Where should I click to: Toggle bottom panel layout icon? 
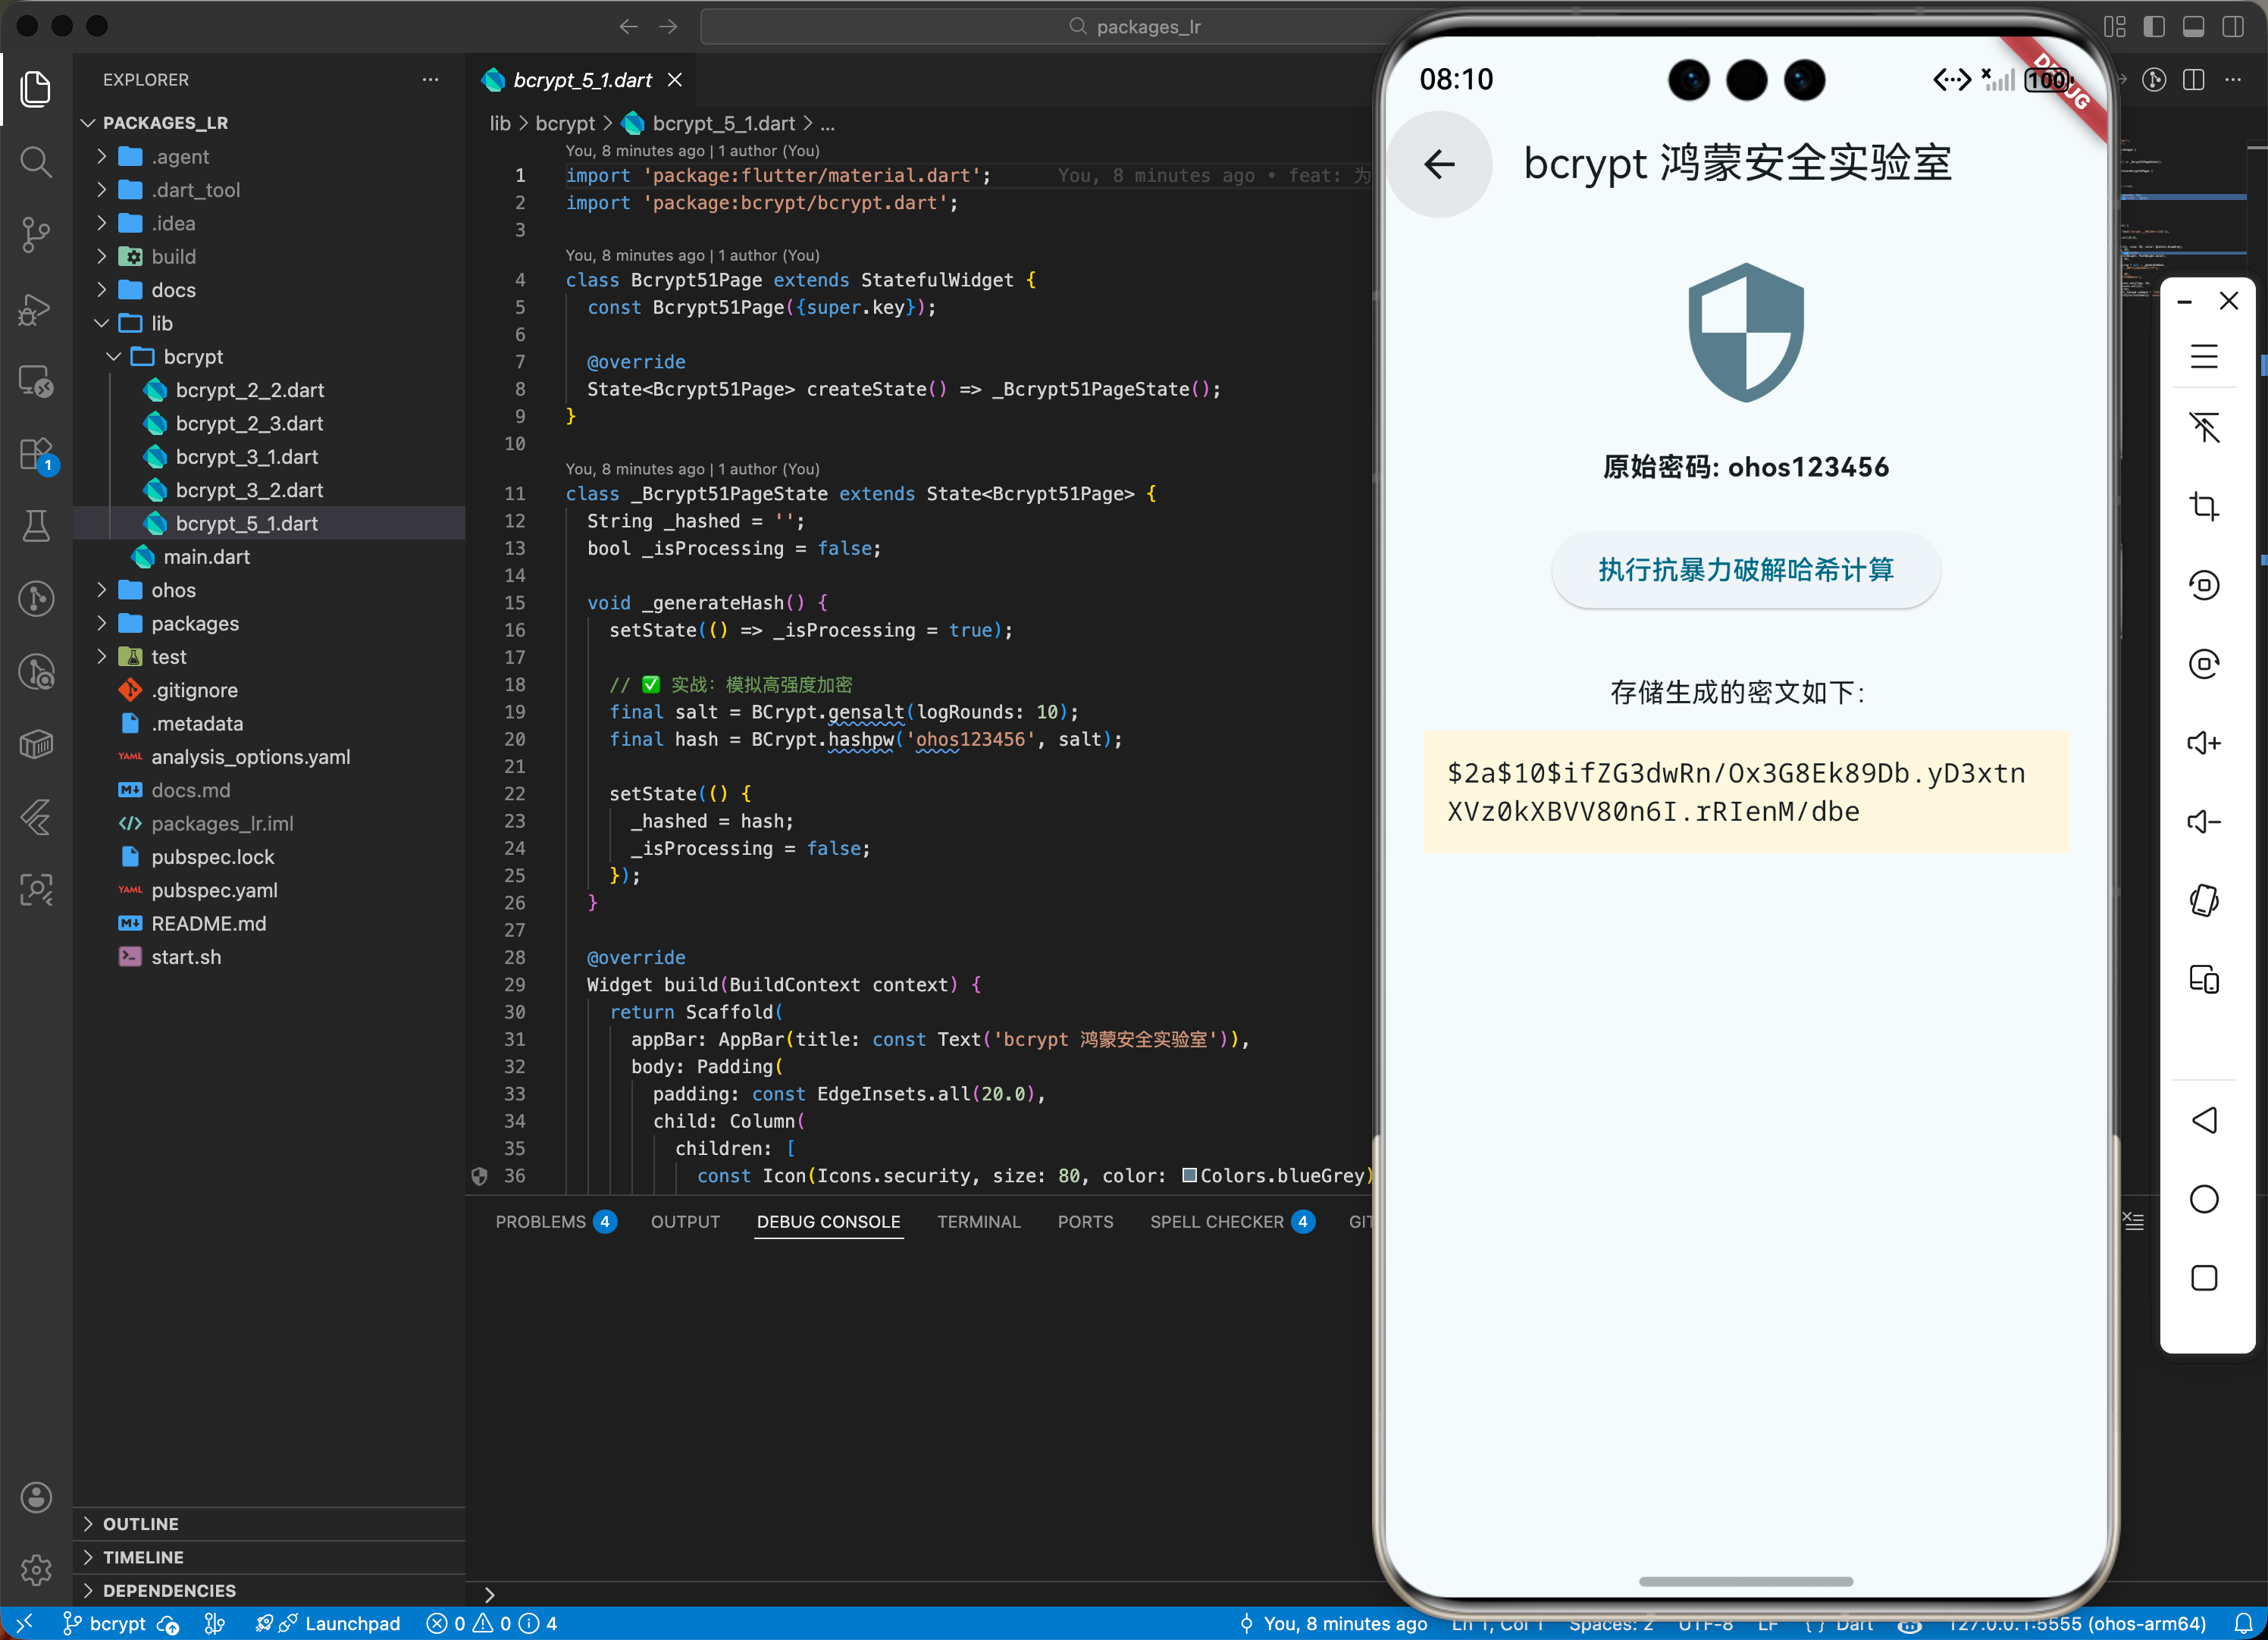pos(2194,27)
